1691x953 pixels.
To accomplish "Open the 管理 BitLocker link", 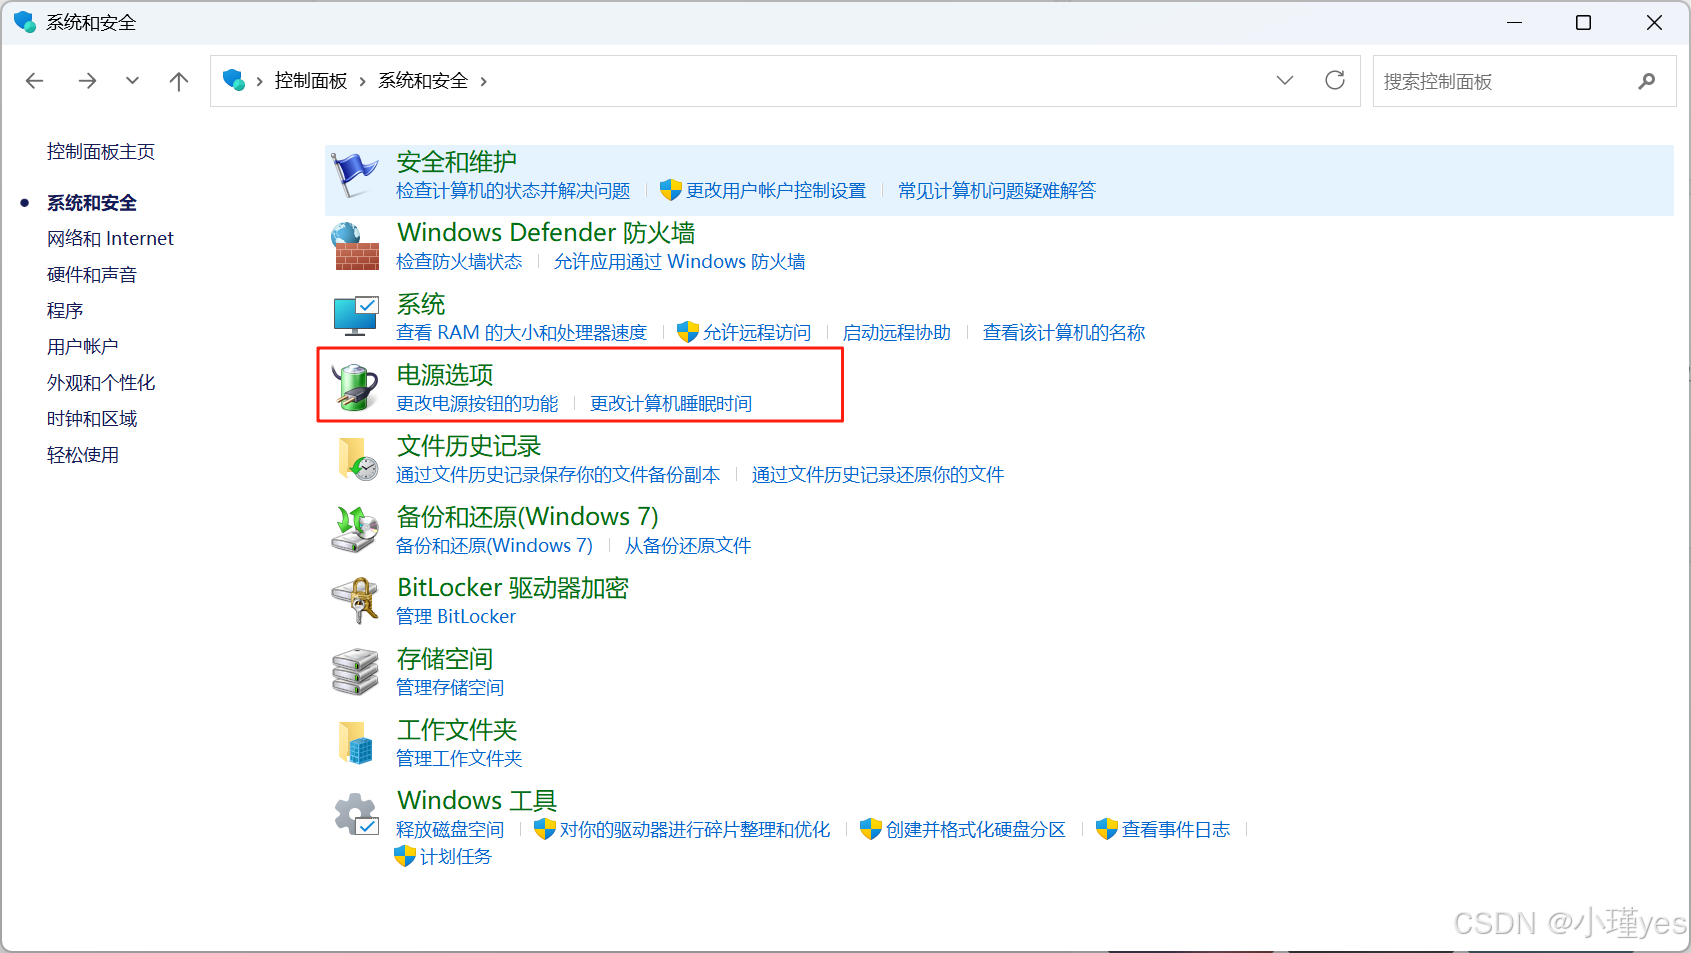I will pos(456,617).
